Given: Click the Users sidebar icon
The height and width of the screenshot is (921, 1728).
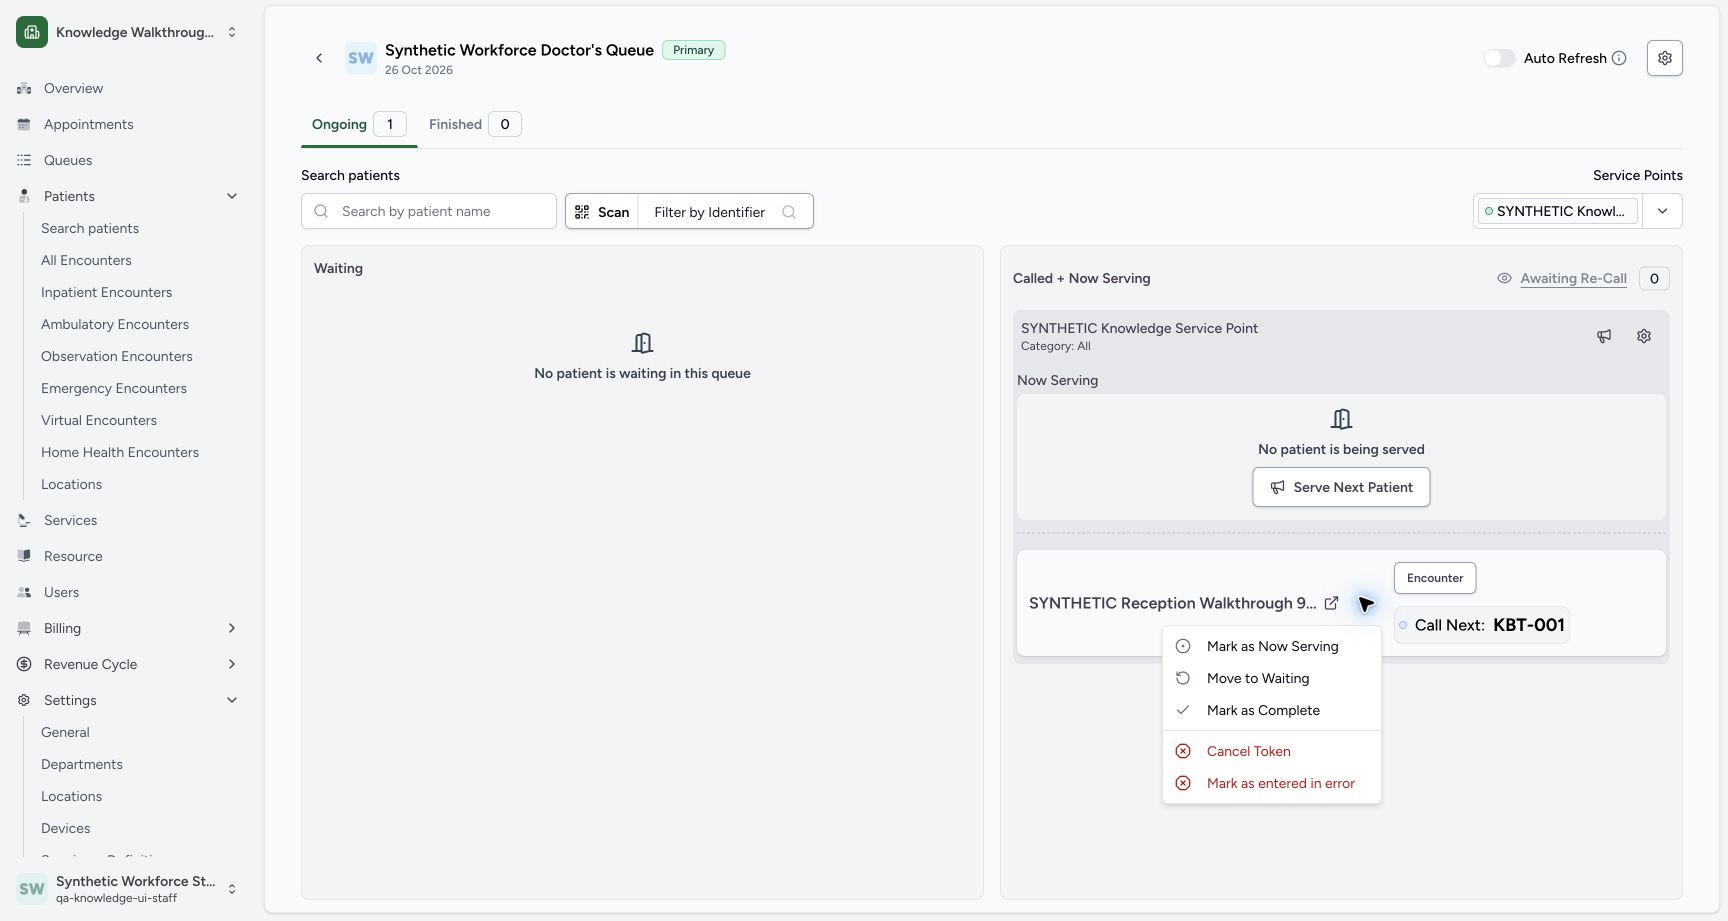Looking at the screenshot, I should tap(24, 592).
